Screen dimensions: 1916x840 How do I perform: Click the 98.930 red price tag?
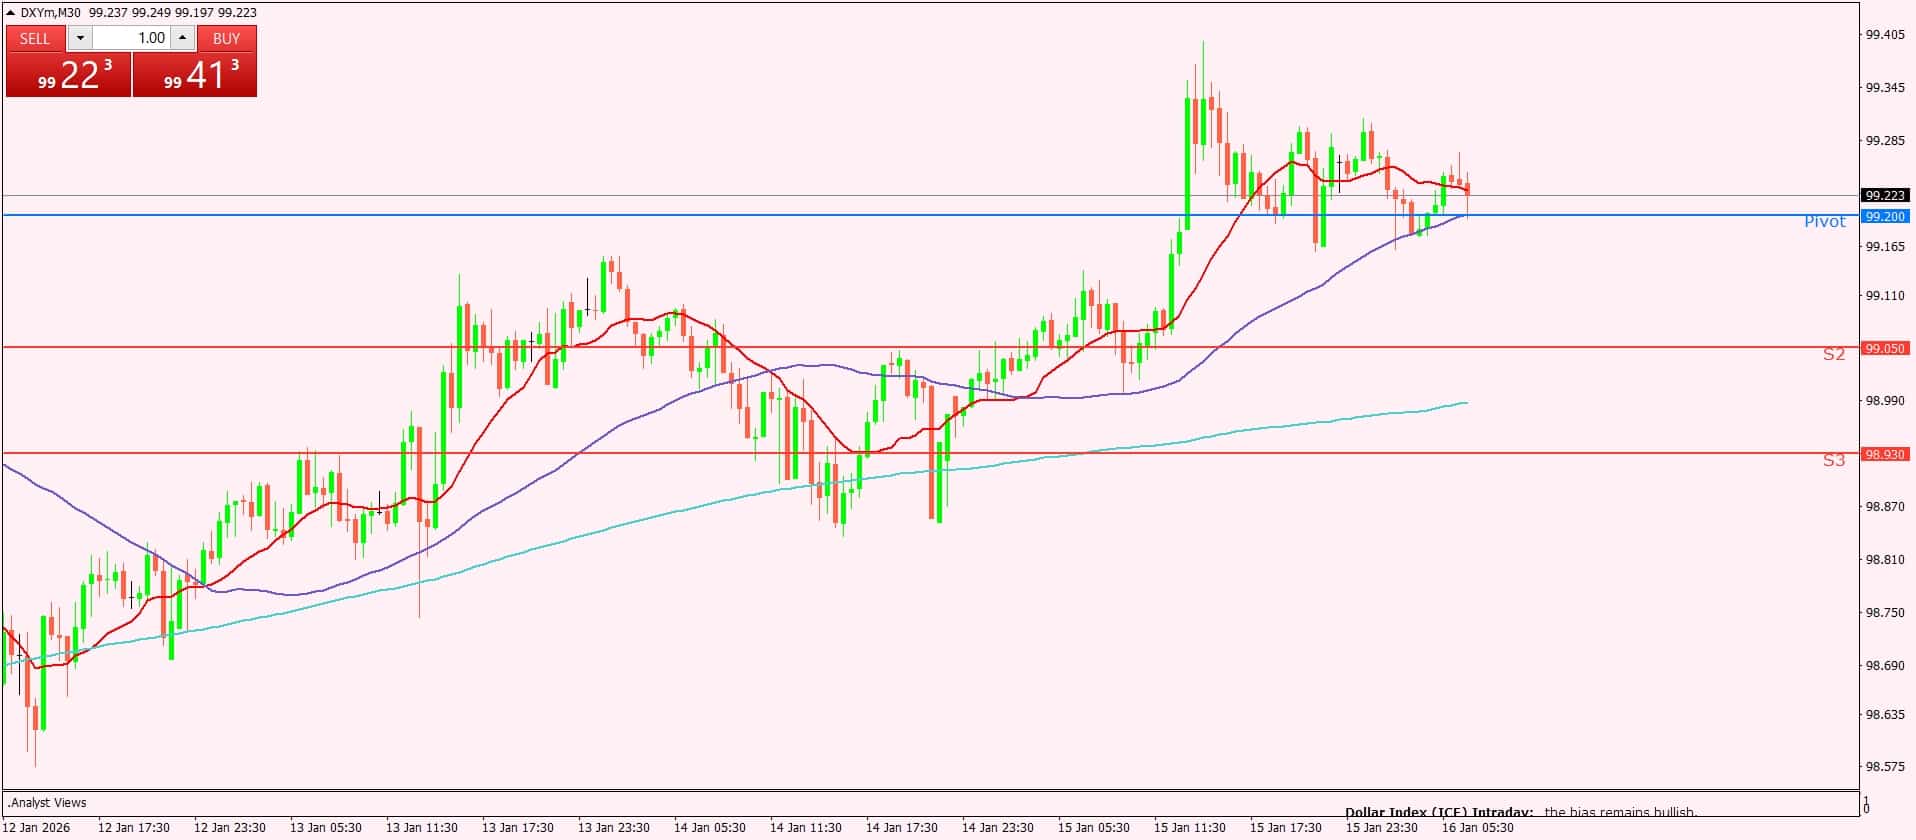(x=1885, y=454)
